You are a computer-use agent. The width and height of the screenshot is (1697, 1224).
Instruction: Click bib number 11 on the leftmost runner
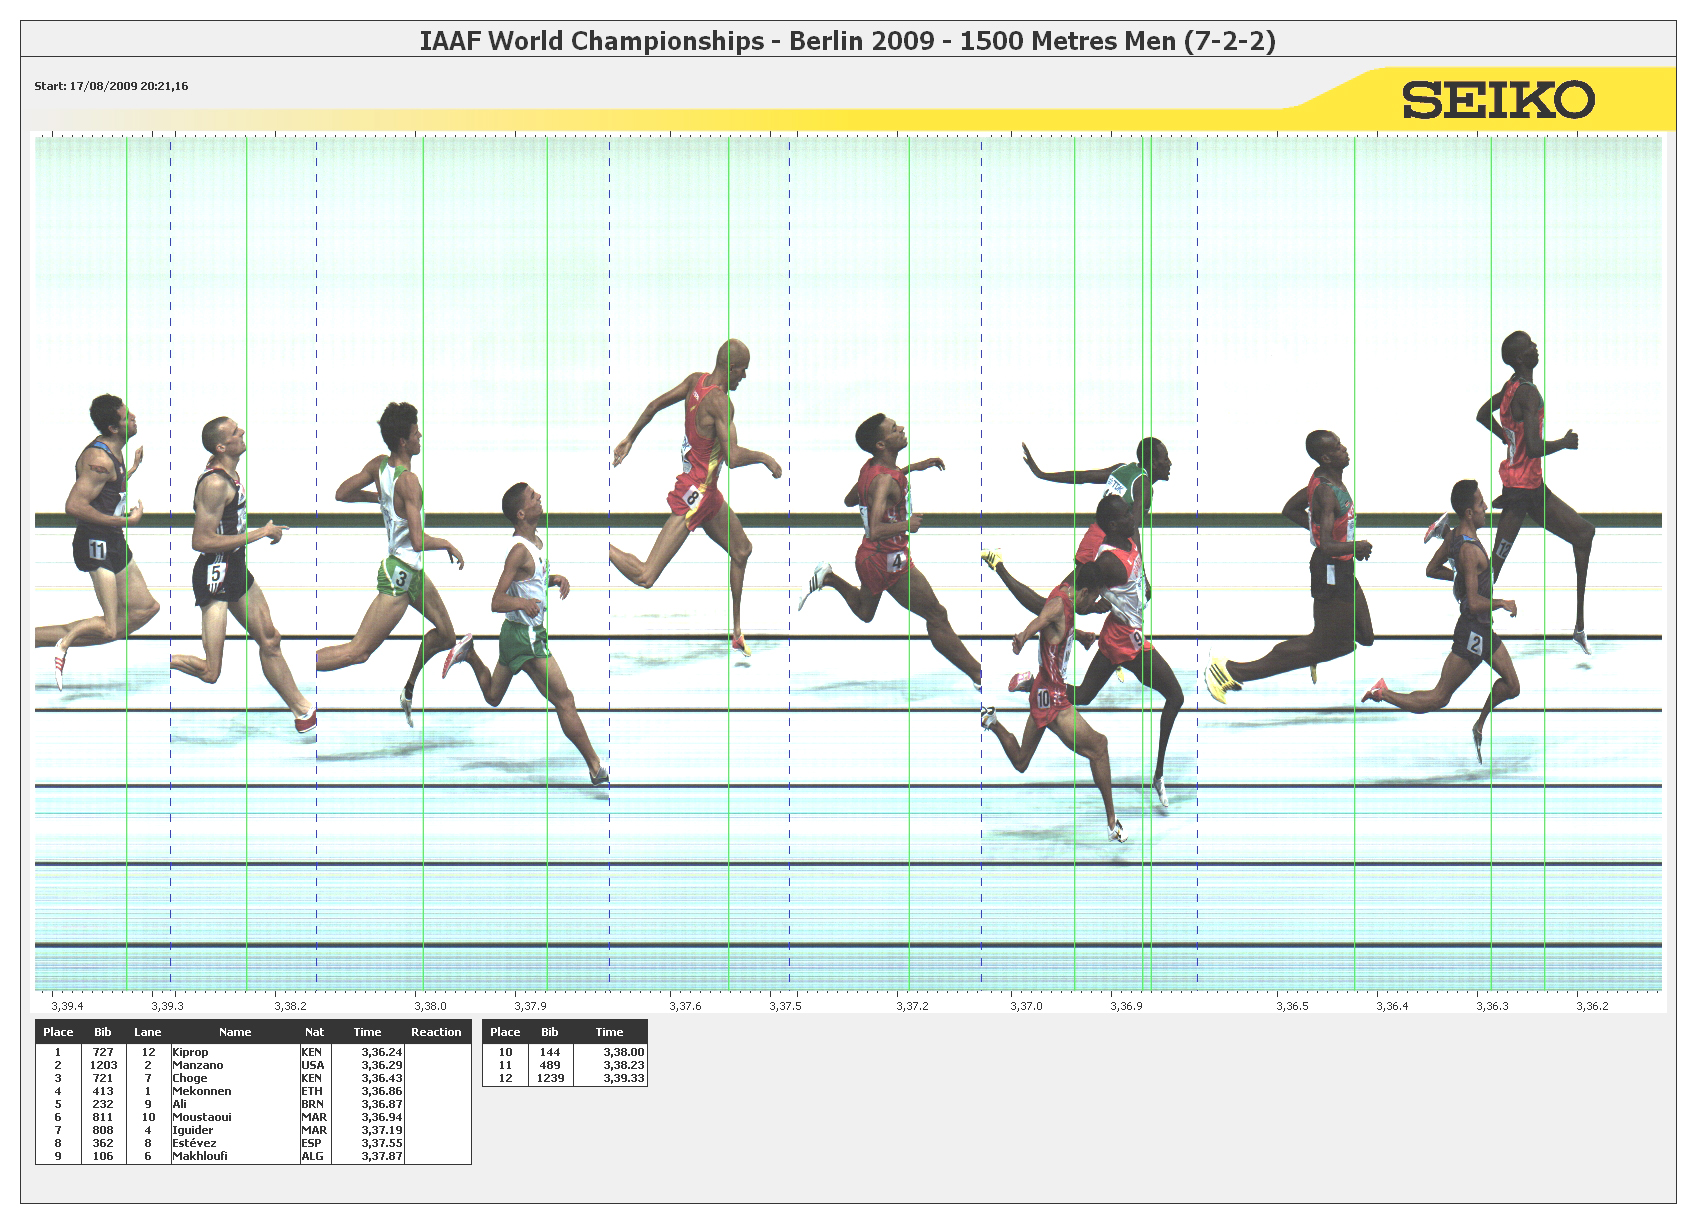coord(97,549)
